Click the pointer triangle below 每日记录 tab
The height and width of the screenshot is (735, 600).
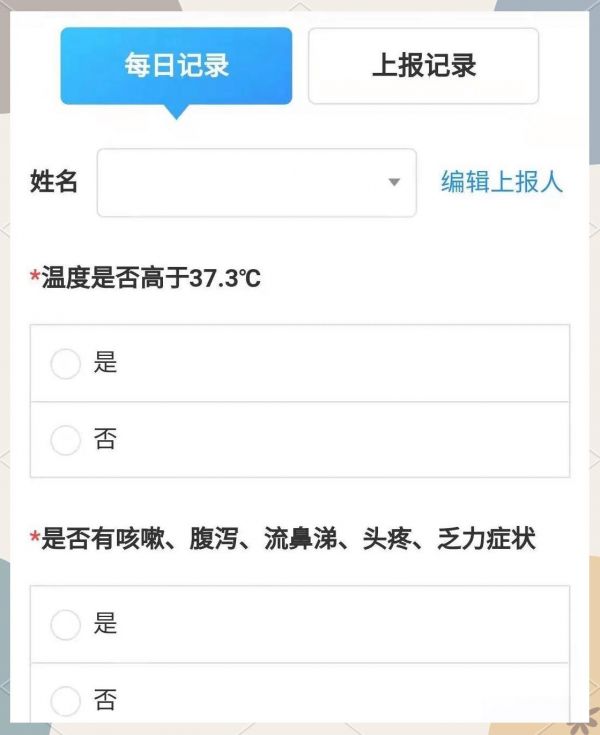click(x=176, y=112)
